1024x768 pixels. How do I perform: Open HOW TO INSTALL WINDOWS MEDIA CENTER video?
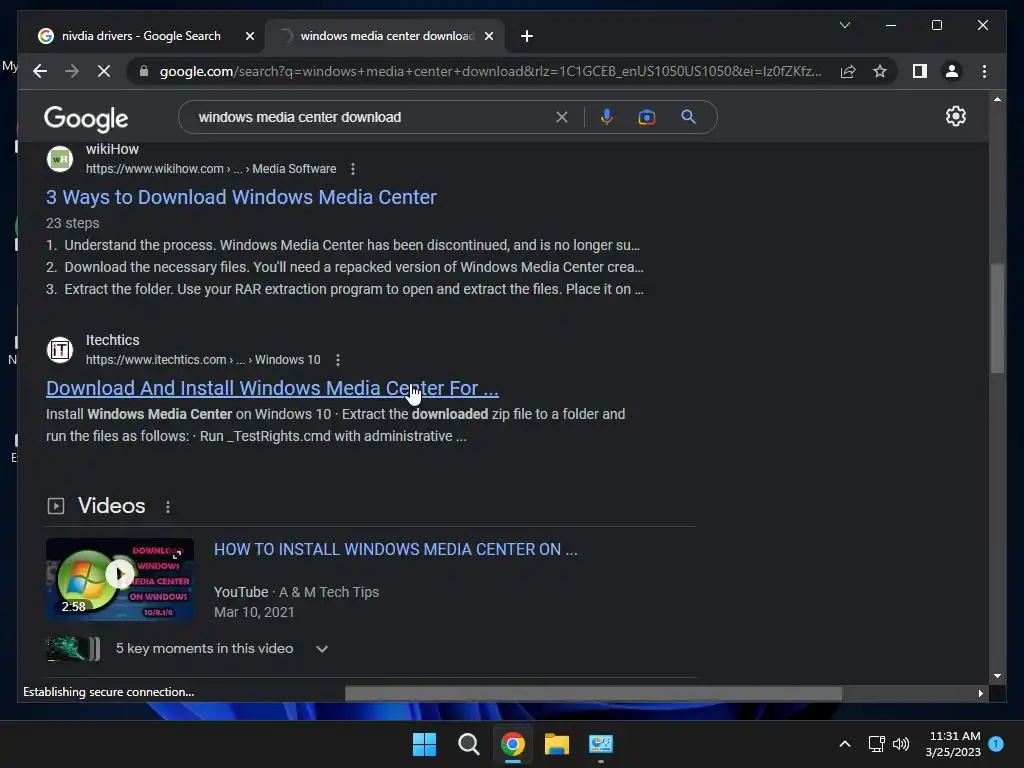click(x=396, y=549)
